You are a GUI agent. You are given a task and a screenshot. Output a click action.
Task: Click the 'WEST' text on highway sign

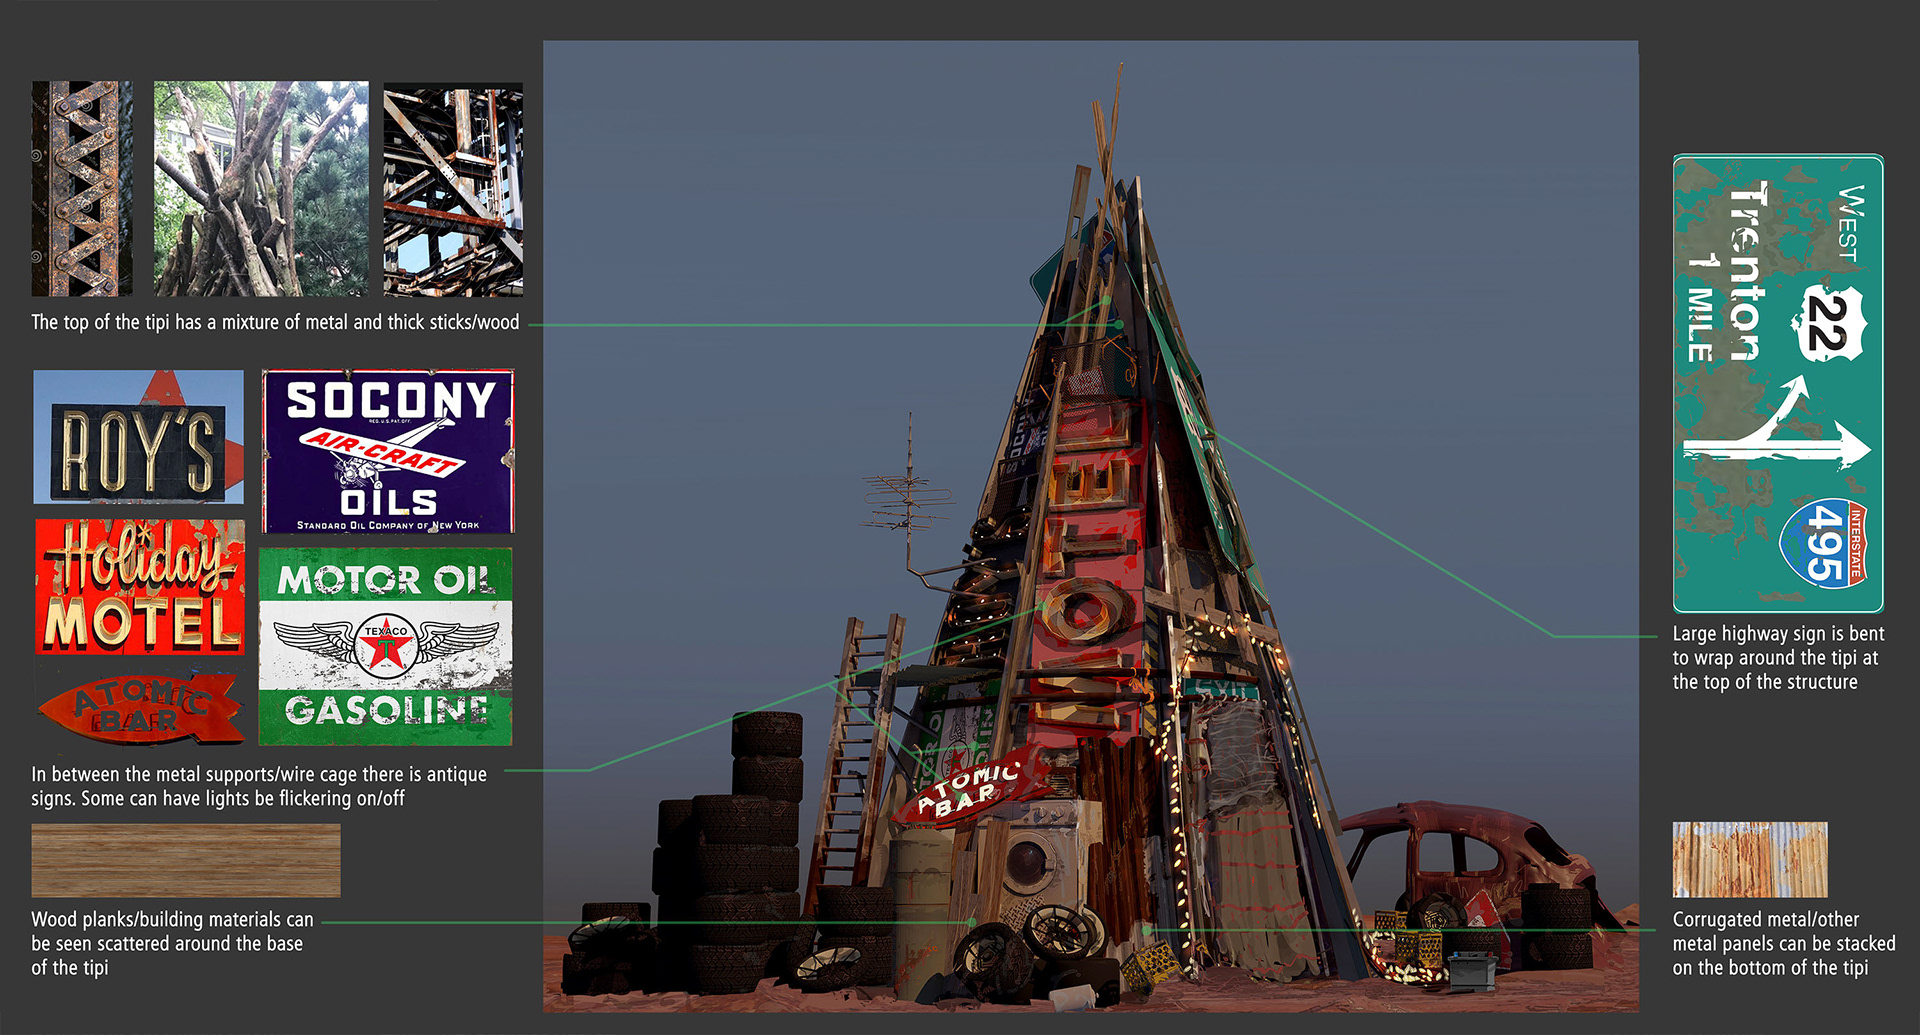[1850, 224]
